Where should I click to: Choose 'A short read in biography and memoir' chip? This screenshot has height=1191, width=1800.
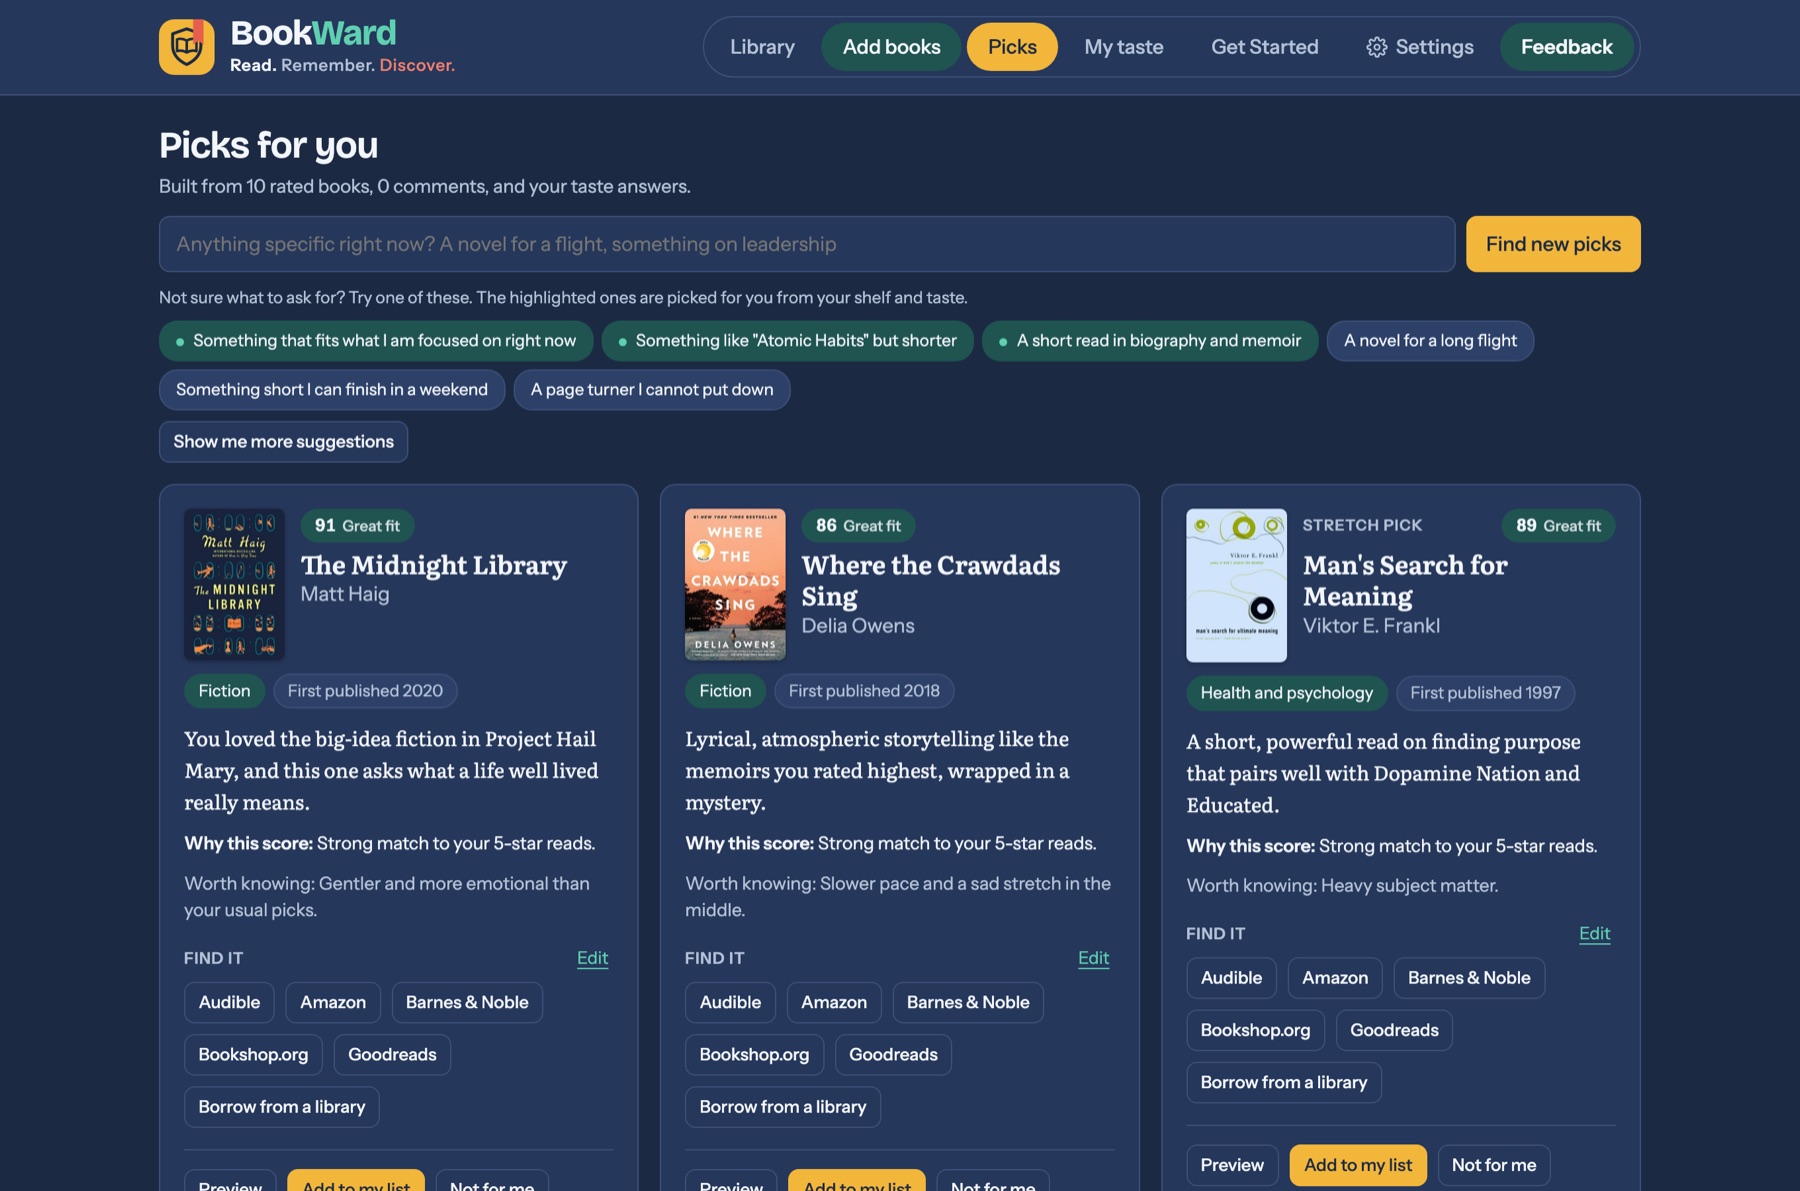1150,341
